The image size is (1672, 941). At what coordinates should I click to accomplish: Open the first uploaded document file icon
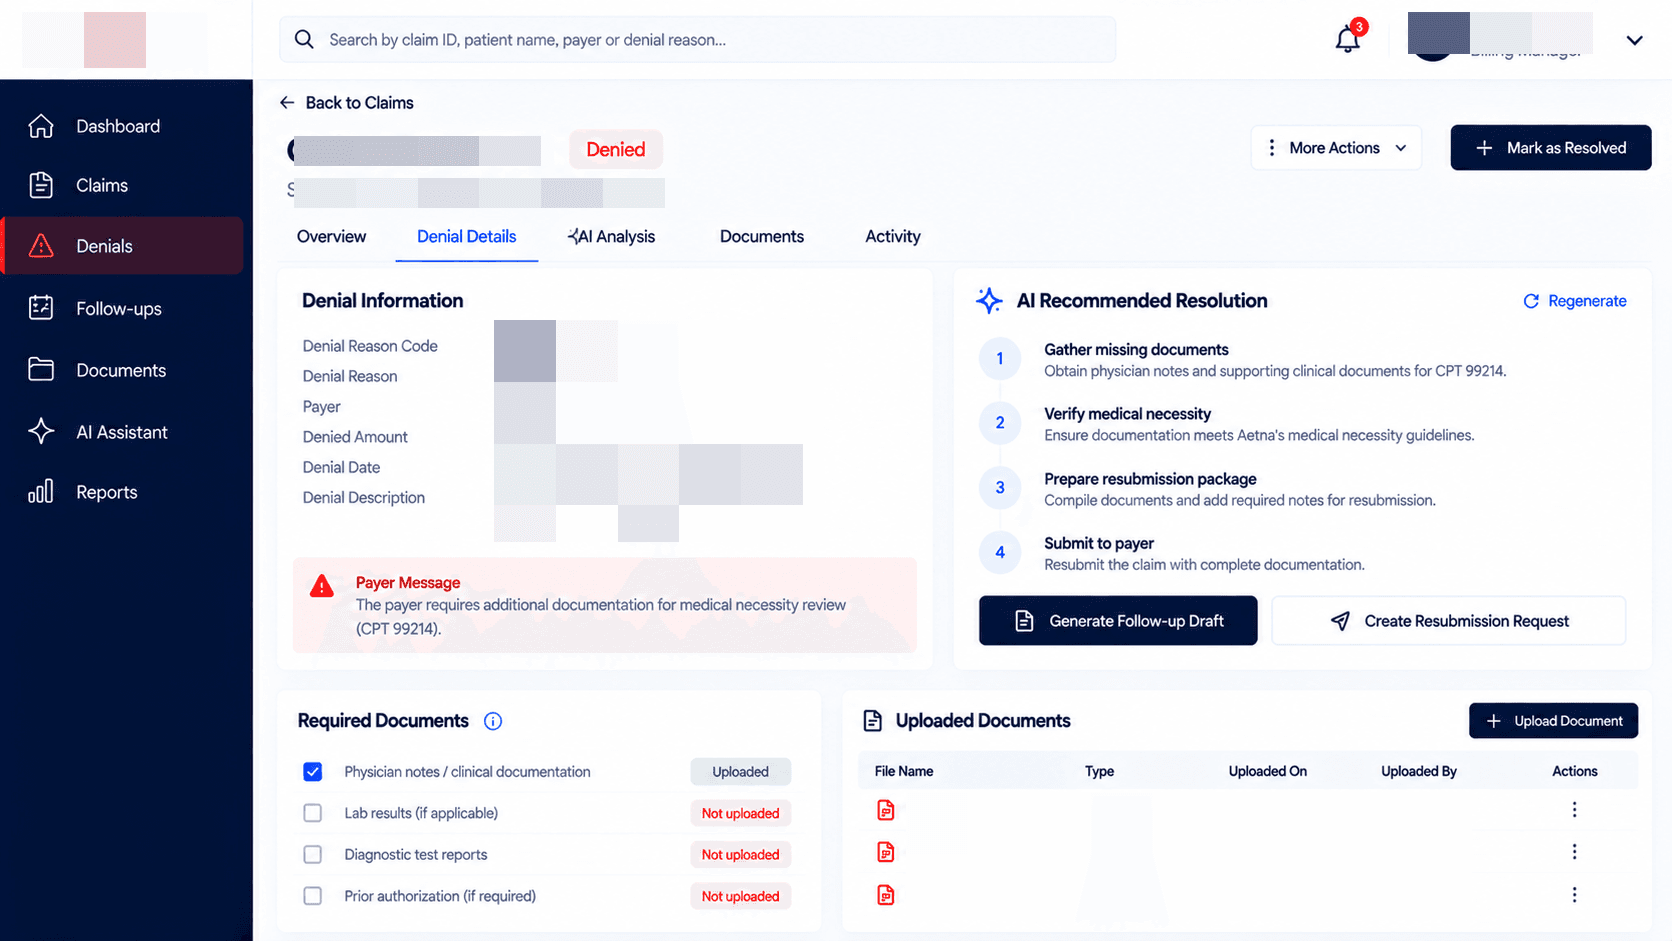[886, 810]
